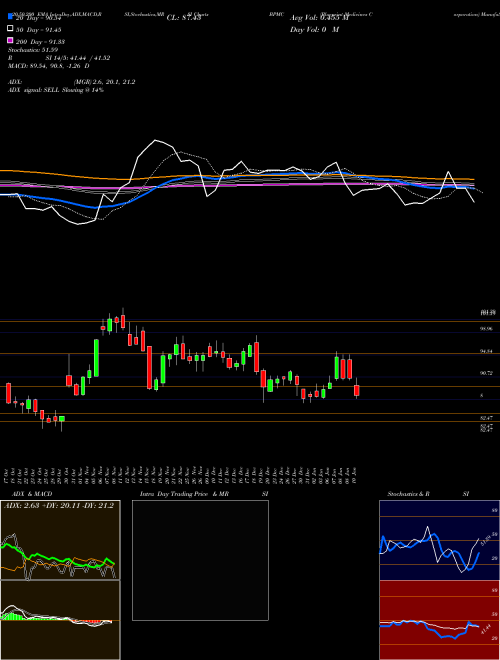Open the MACD histogram chart thumbnail

click(x=60, y=620)
